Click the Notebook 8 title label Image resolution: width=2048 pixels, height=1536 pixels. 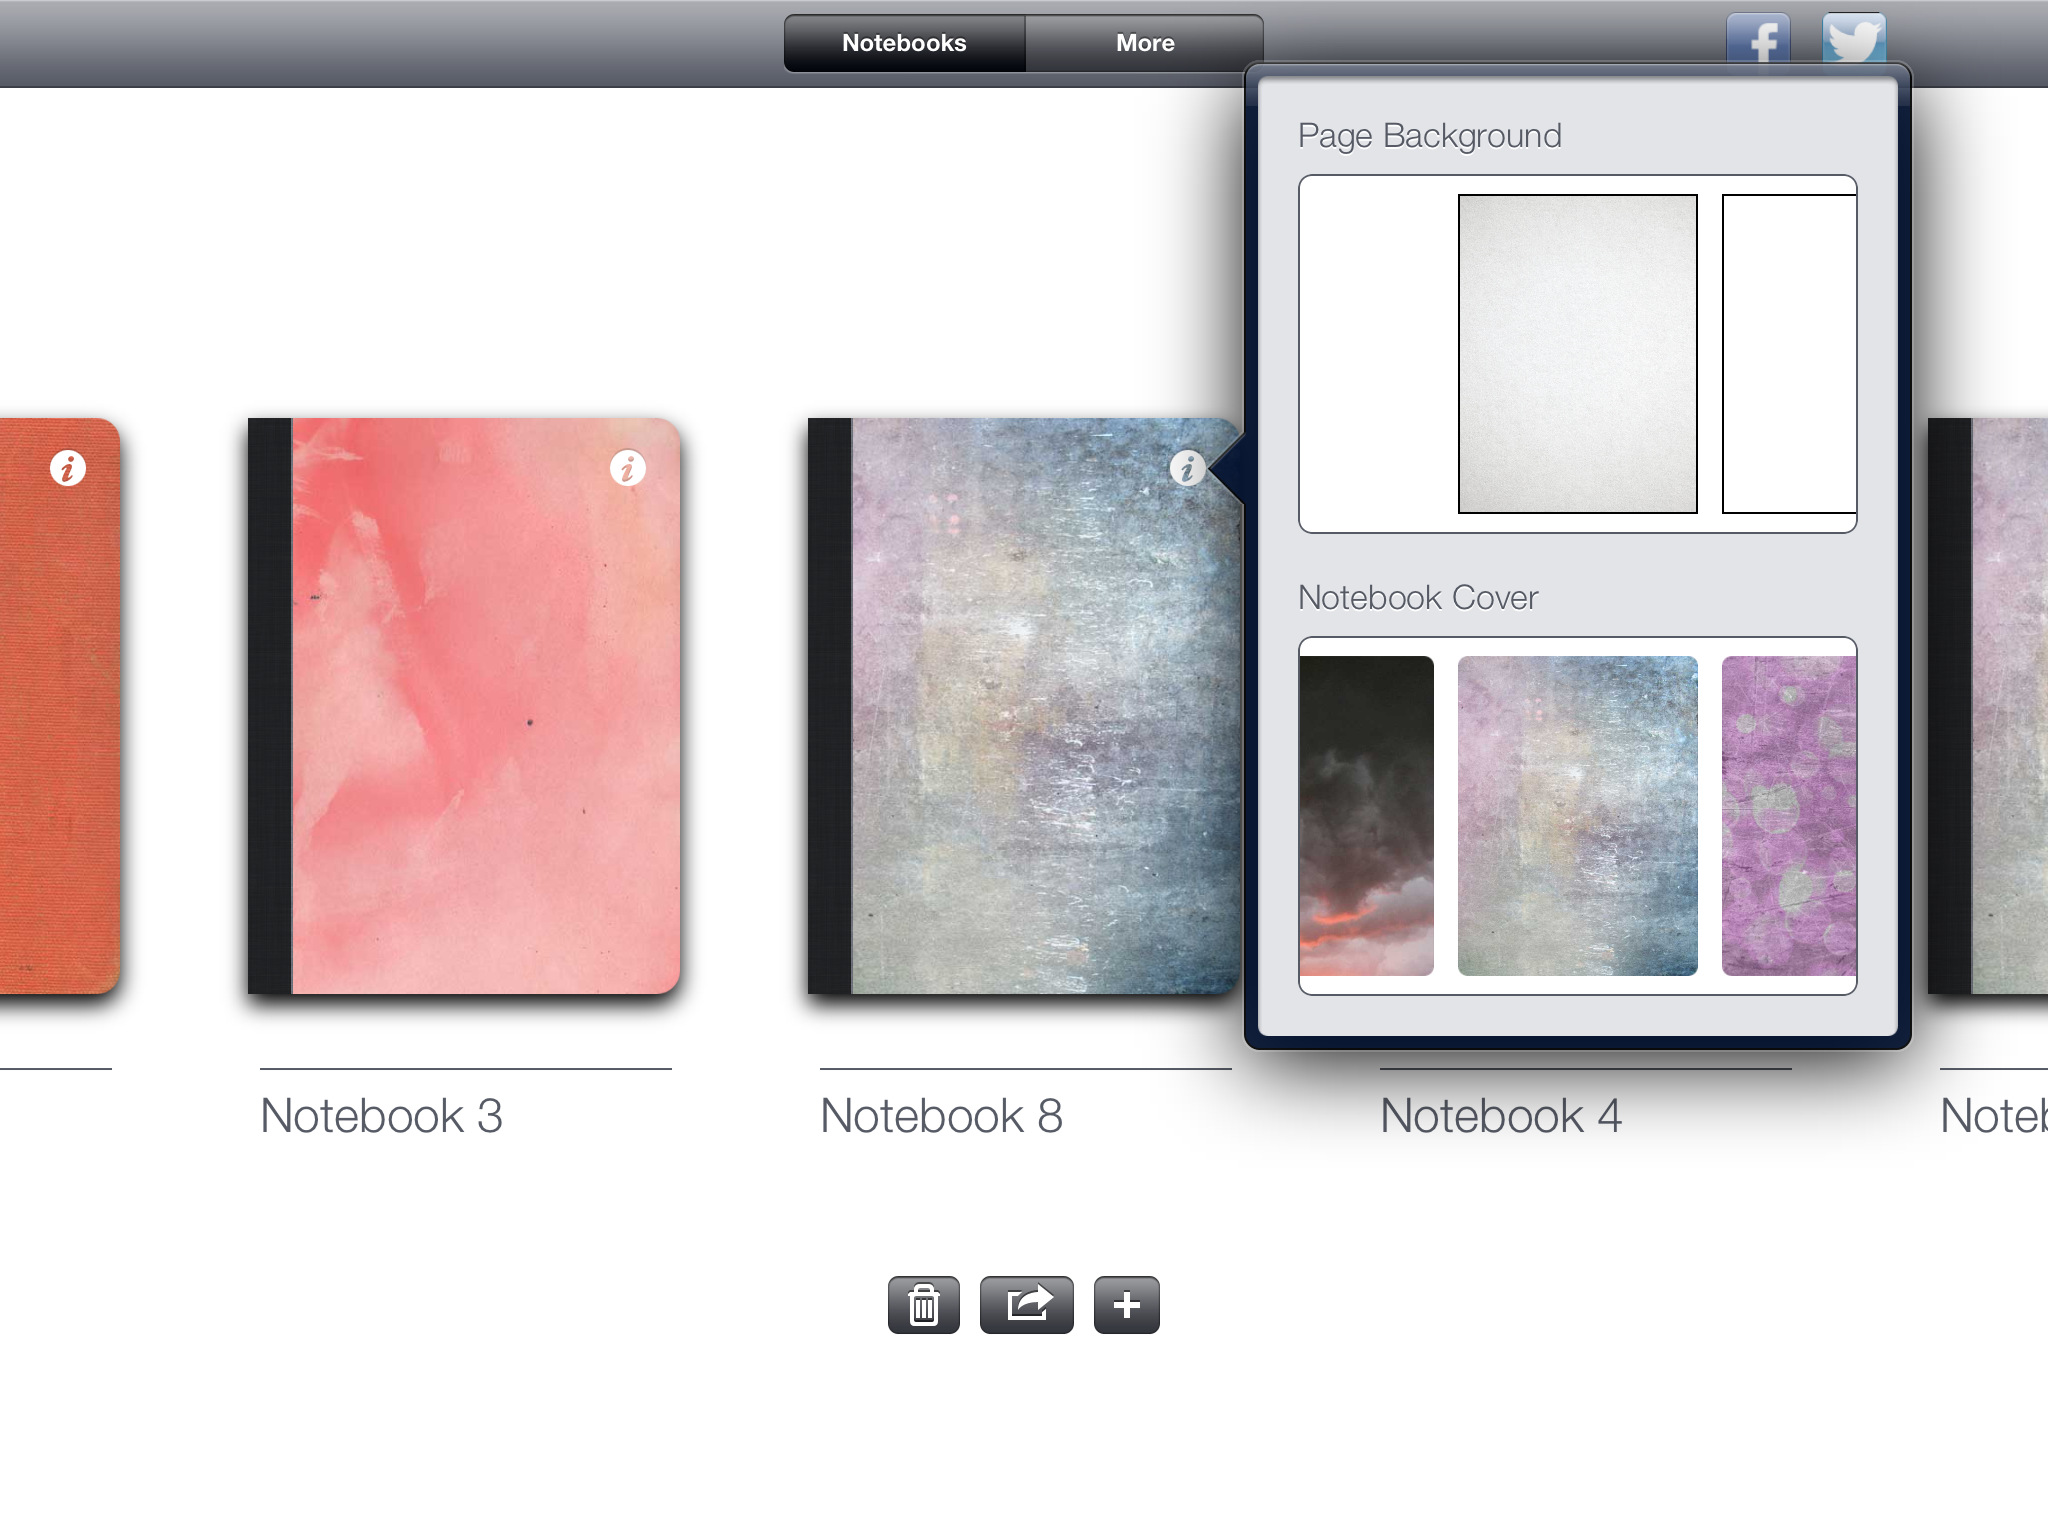[941, 1114]
